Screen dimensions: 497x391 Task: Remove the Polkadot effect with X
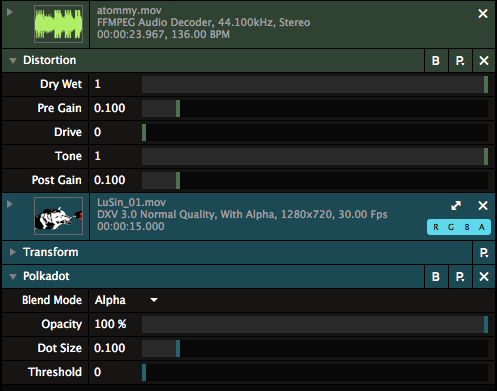click(x=484, y=277)
